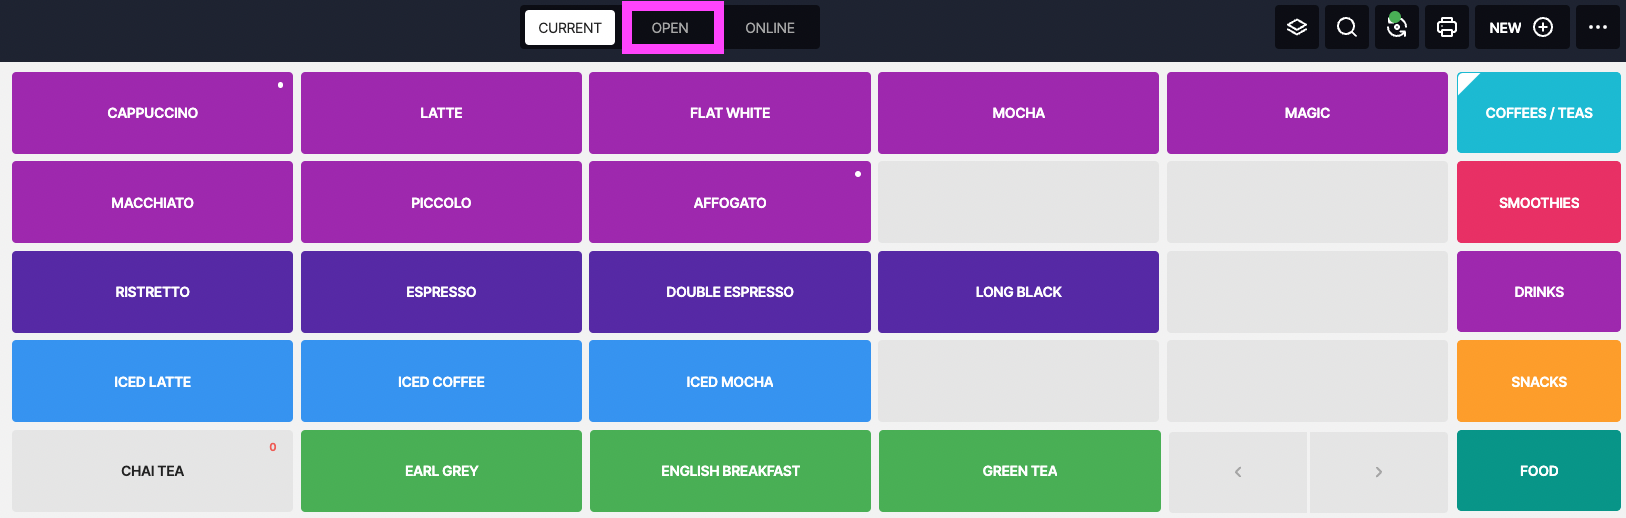Viewport: 1626px width, 518px height.
Task: Go to the previous page arrow
Action: [1238, 472]
